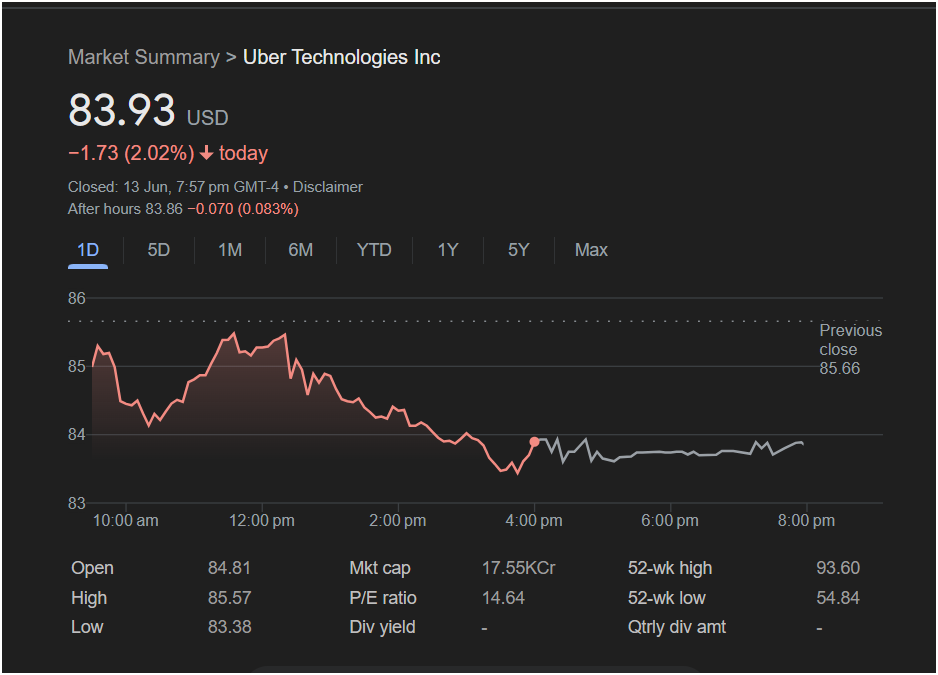This screenshot has height=675, width=938.
Task: Click the 52-wk low value 54.84
Action: click(838, 598)
